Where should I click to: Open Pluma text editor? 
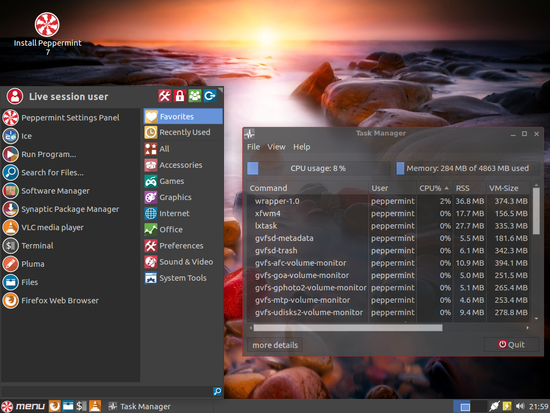[x=70, y=264]
